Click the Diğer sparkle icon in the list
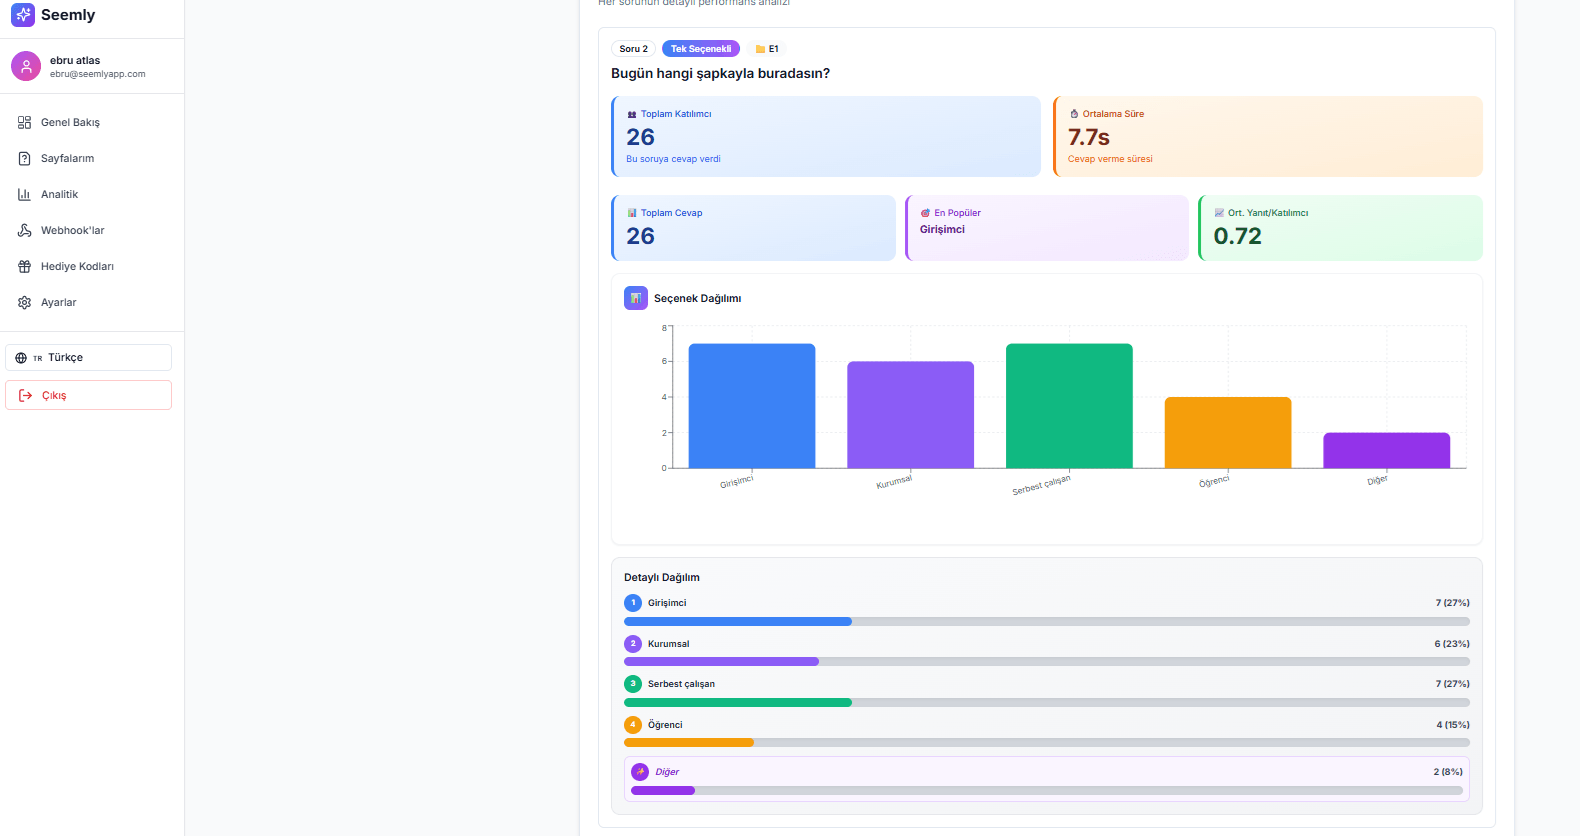1580x836 pixels. point(640,772)
